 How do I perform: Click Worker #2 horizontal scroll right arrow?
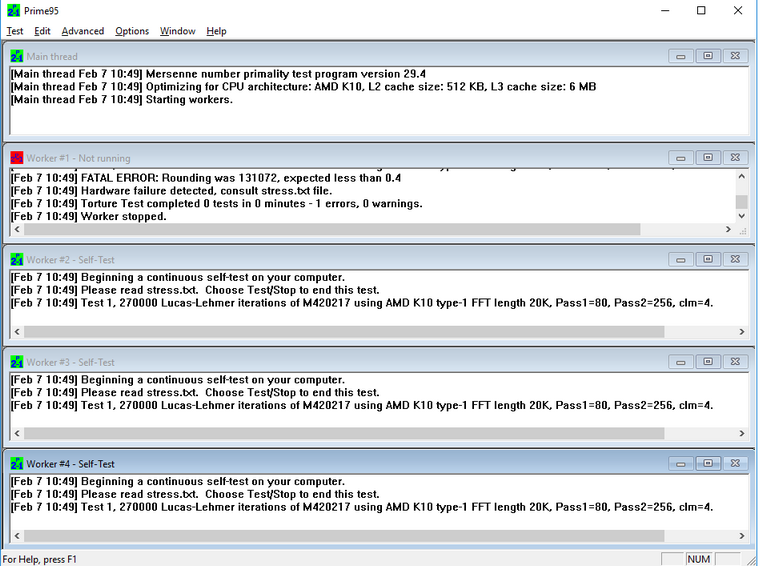tap(742, 332)
